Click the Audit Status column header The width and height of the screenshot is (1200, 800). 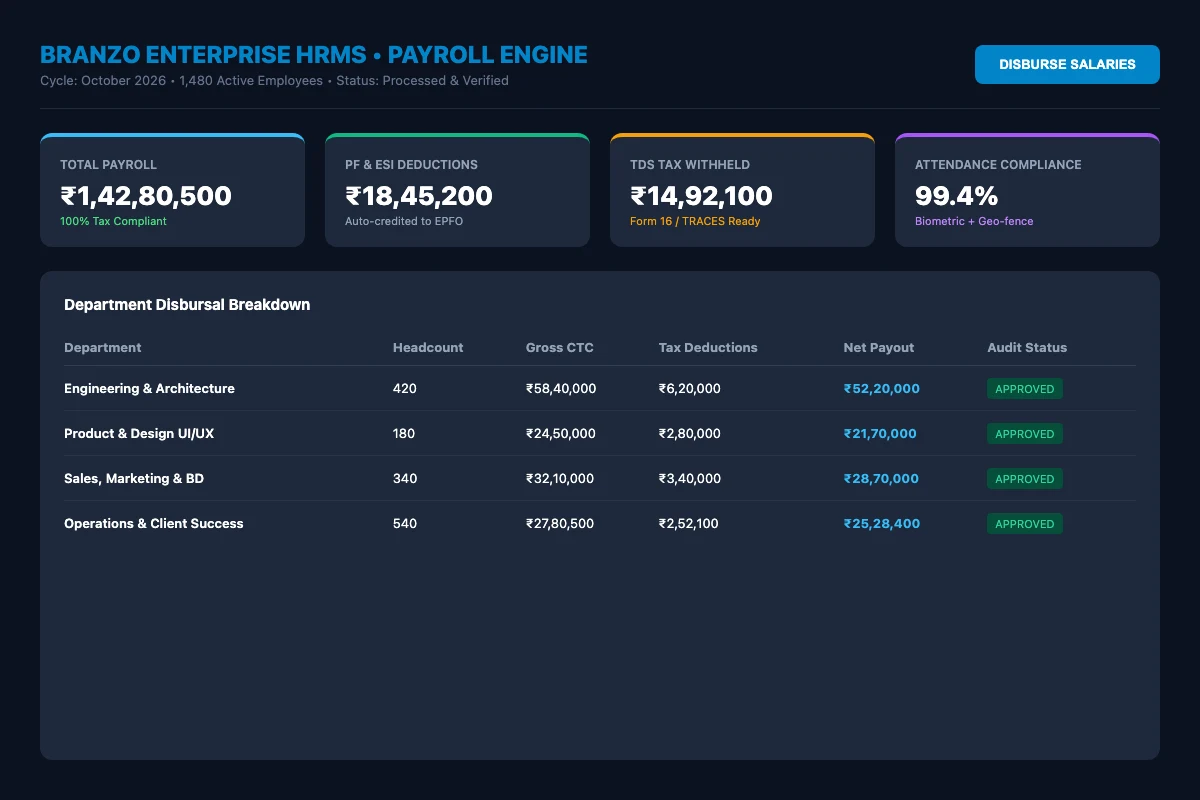coord(1027,348)
